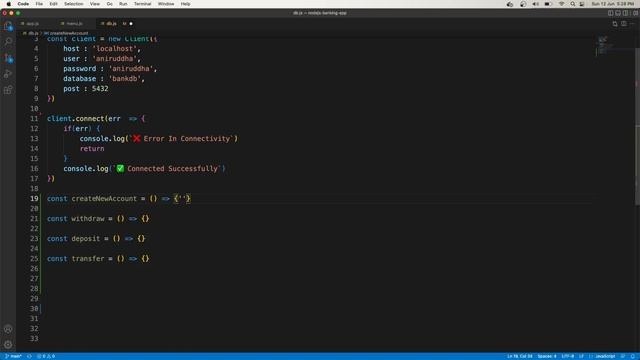Open the editor More Actions ellipsis

632,24
